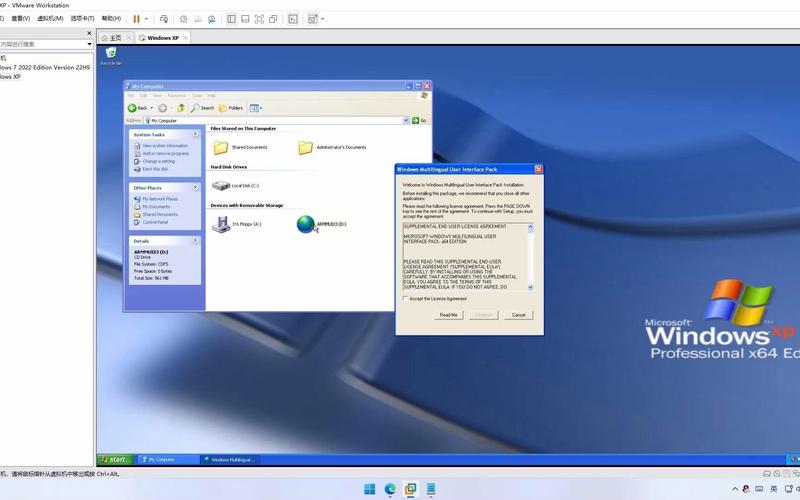
Task: Open the console view icon in VMware
Action: click(293, 19)
